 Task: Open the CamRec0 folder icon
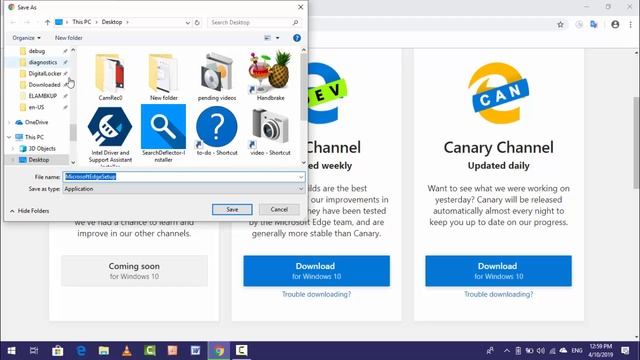(110, 74)
